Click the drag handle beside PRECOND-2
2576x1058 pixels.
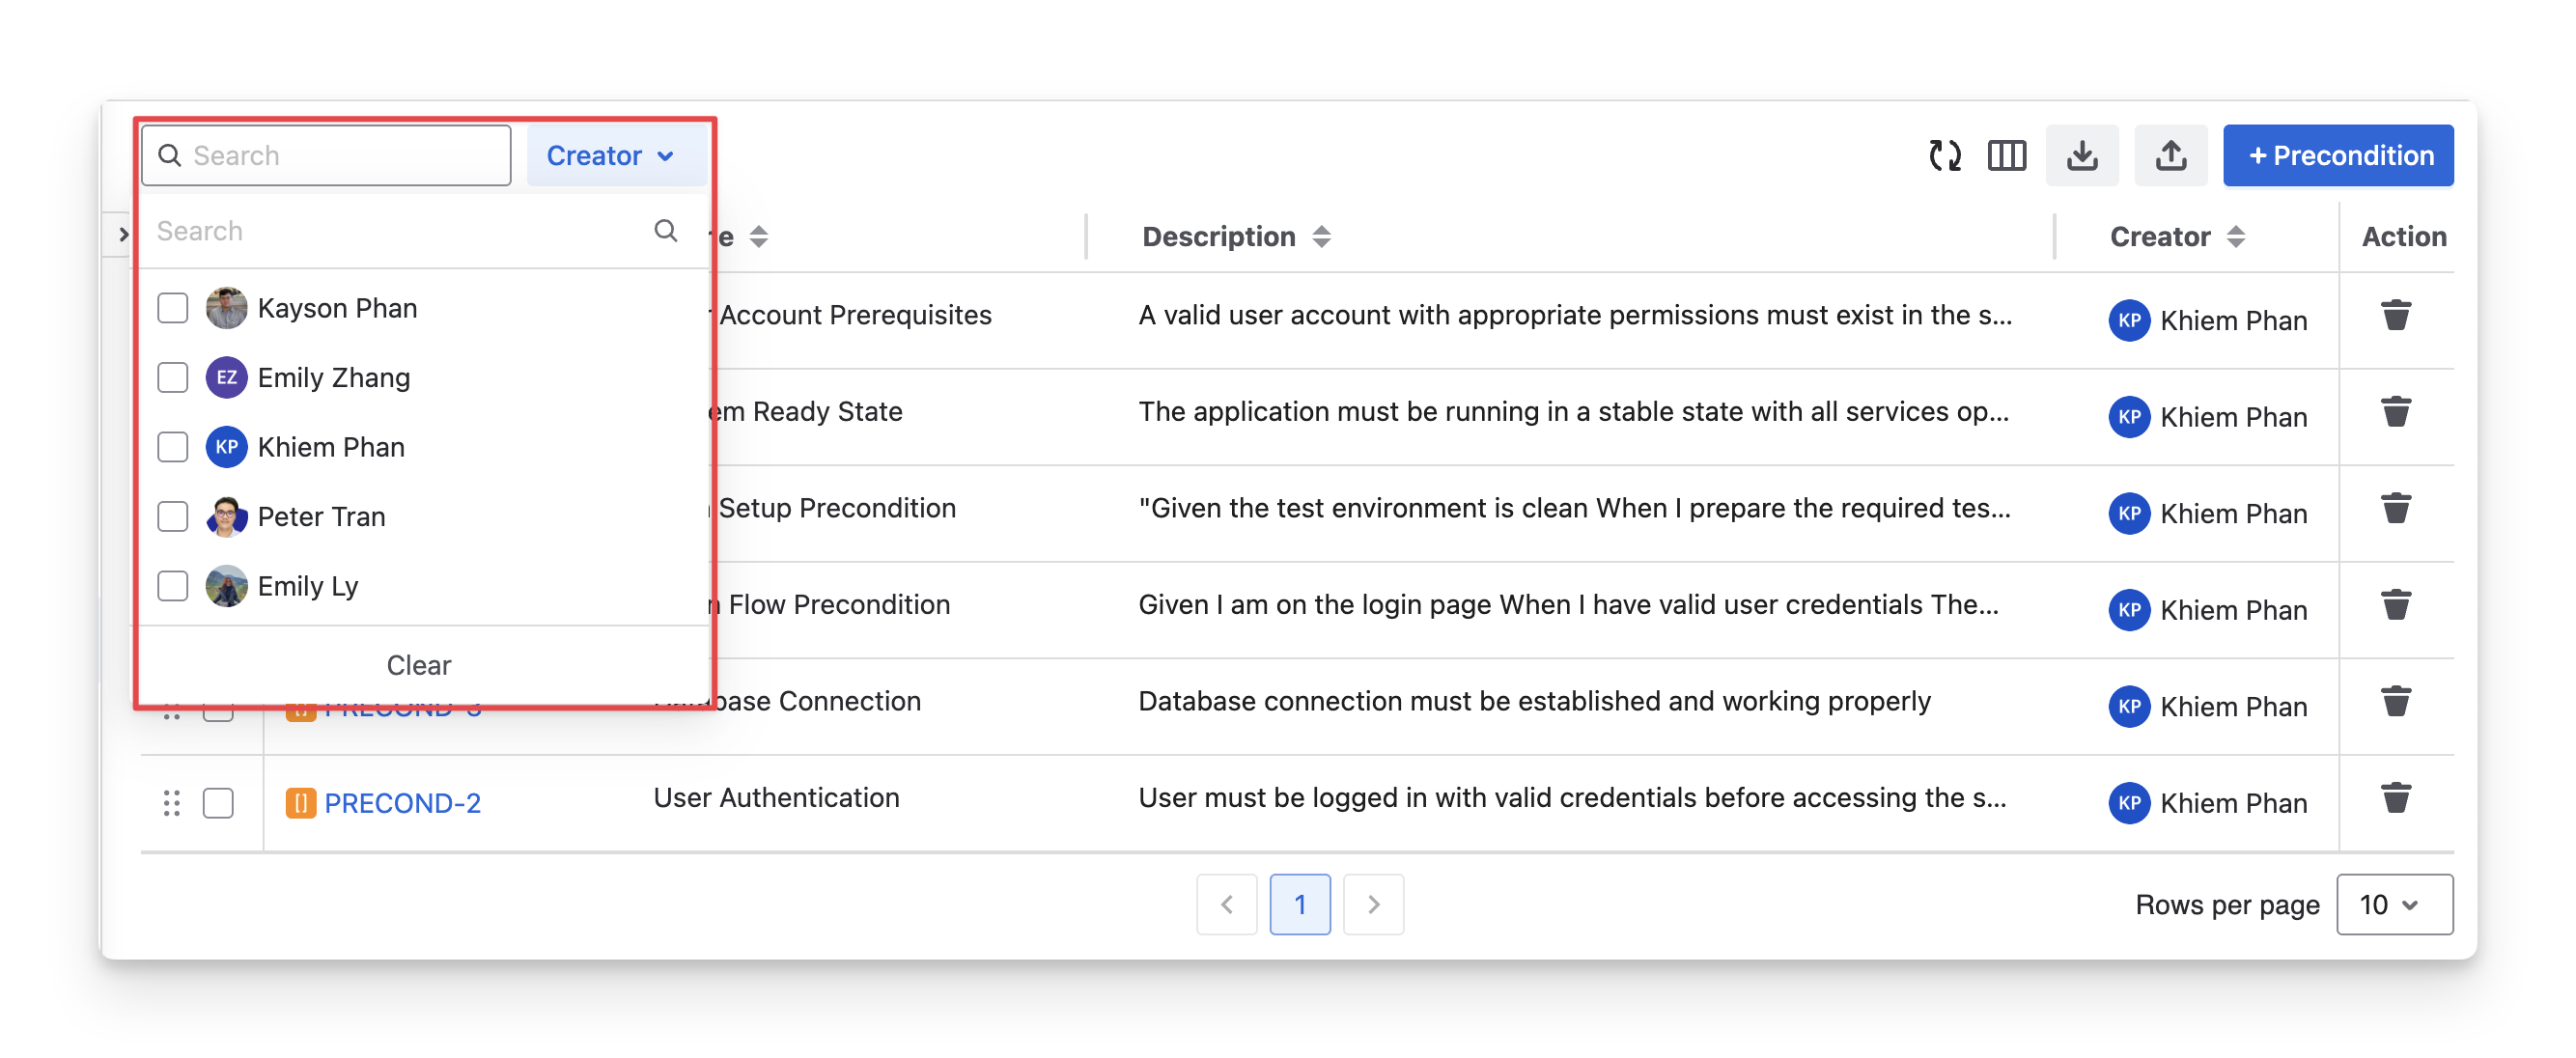pos(171,803)
